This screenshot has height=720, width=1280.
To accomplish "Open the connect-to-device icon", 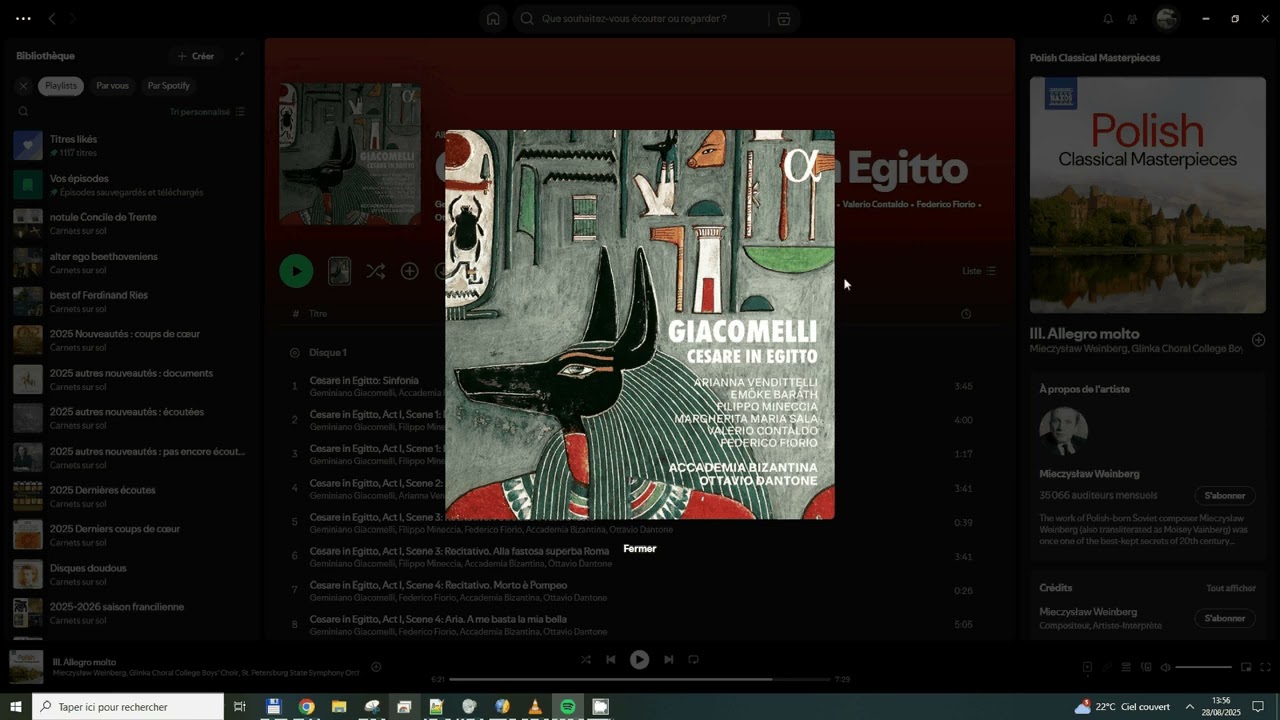I will pyautogui.click(x=1146, y=667).
